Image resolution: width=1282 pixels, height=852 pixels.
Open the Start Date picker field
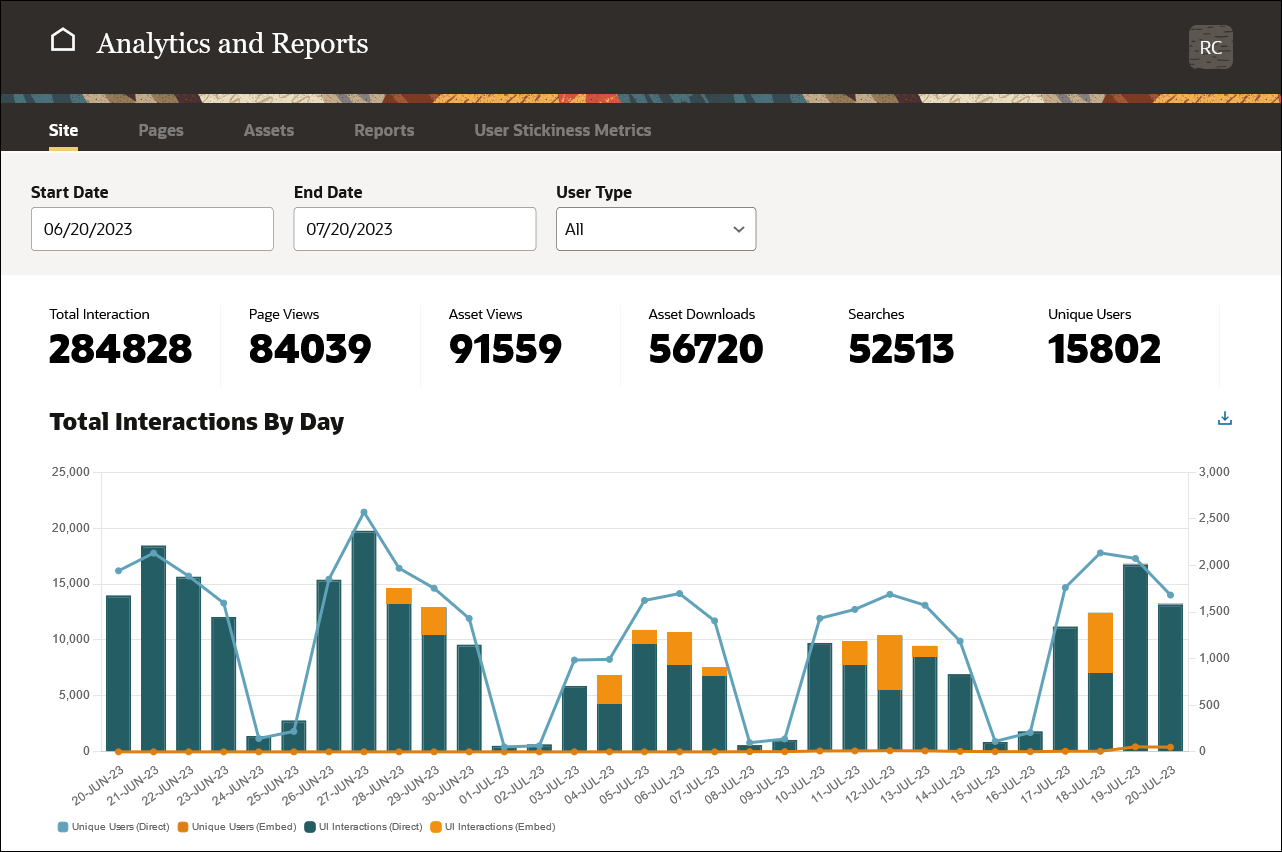pos(152,229)
